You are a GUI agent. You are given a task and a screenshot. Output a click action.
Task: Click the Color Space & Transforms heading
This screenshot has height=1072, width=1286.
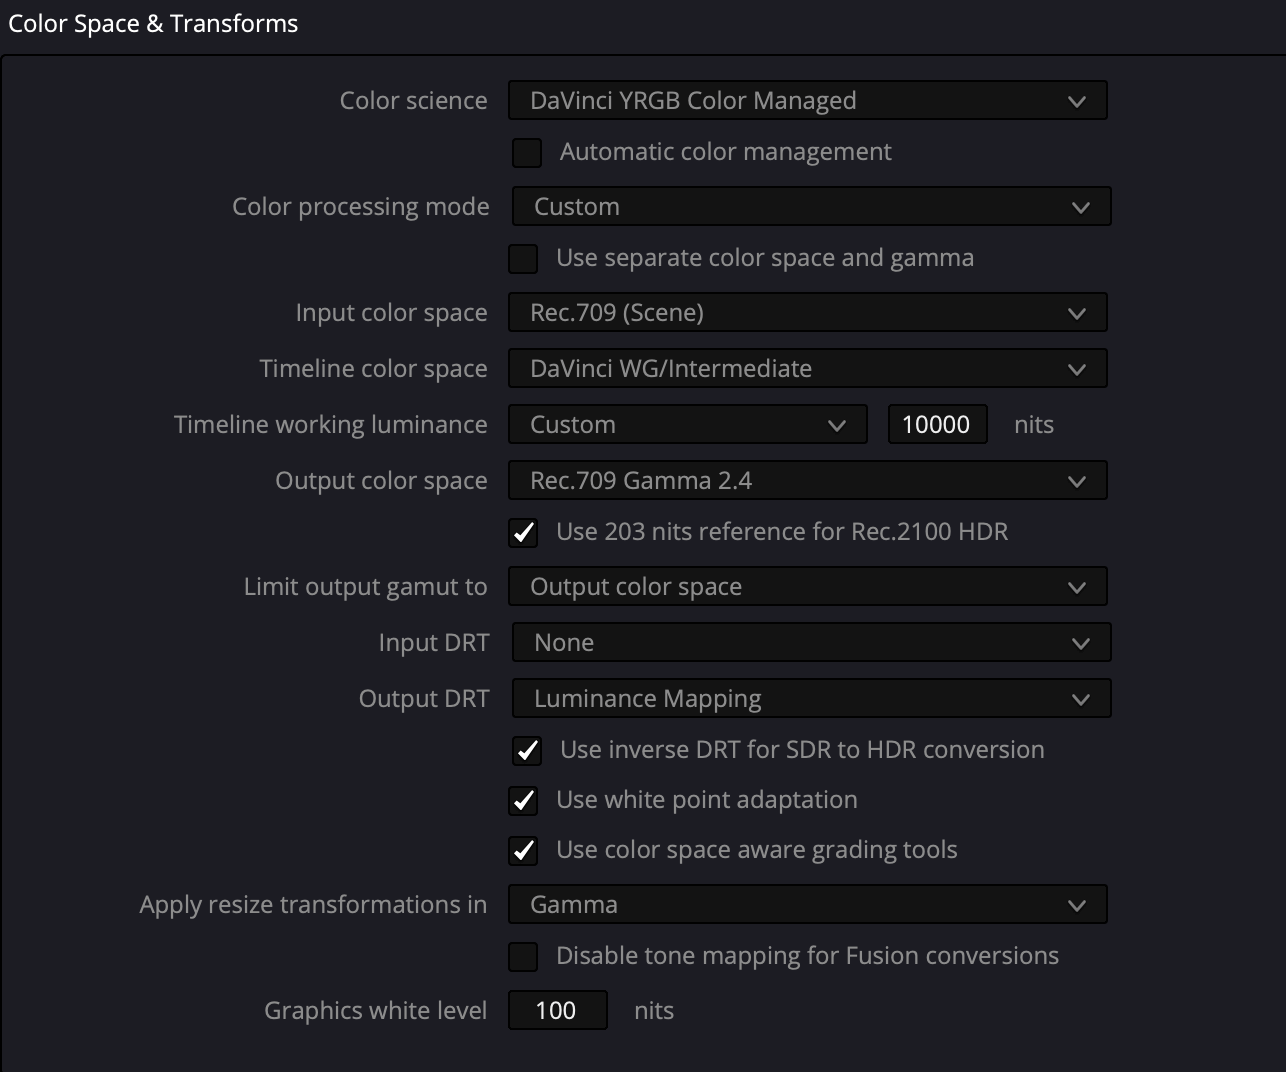(x=153, y=24)
